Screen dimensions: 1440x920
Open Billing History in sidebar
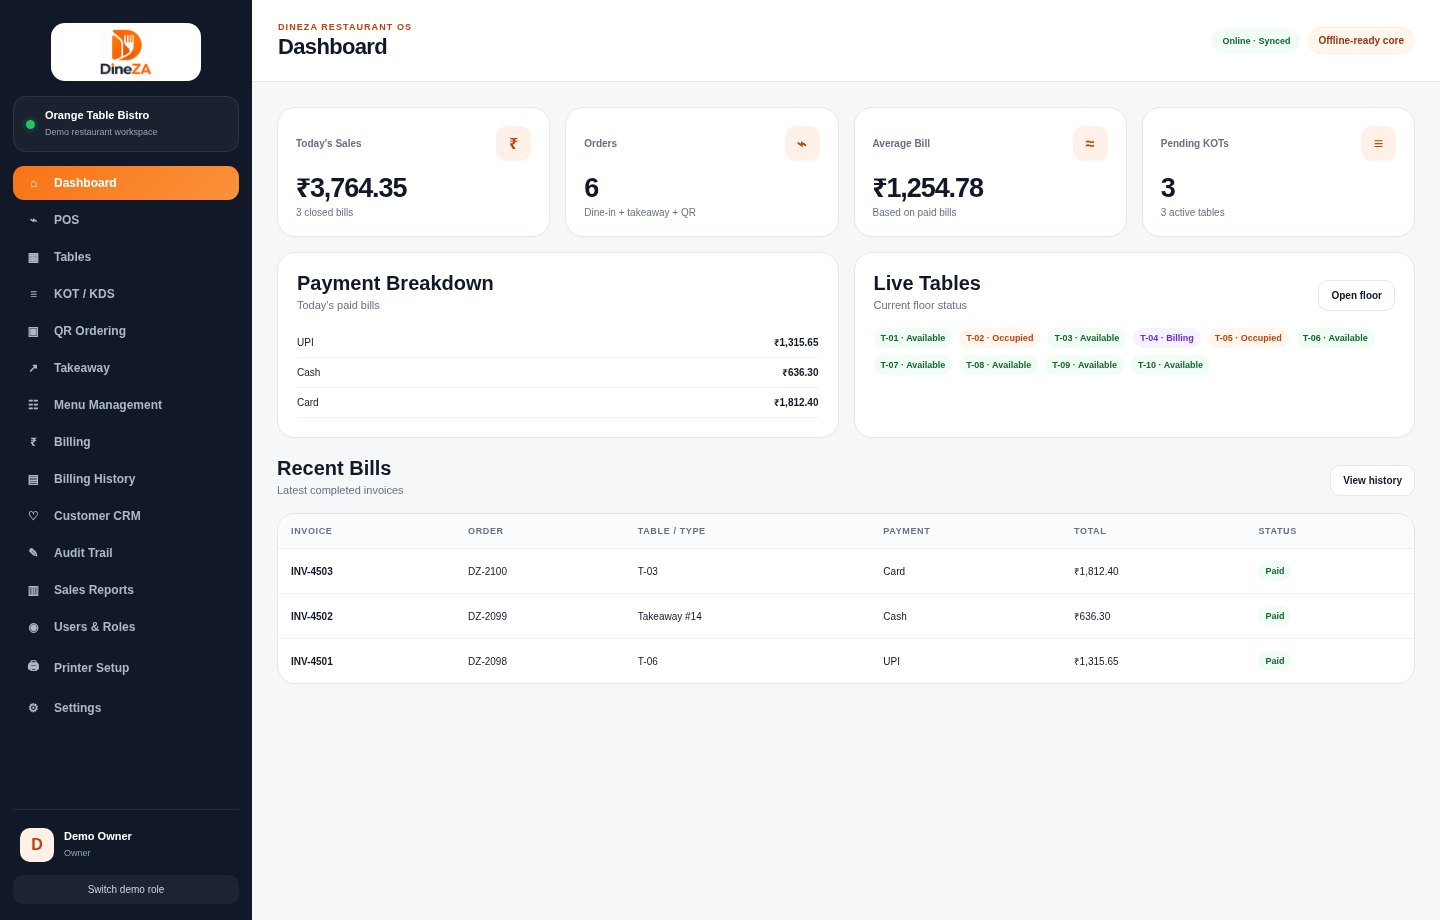[126, 479]
